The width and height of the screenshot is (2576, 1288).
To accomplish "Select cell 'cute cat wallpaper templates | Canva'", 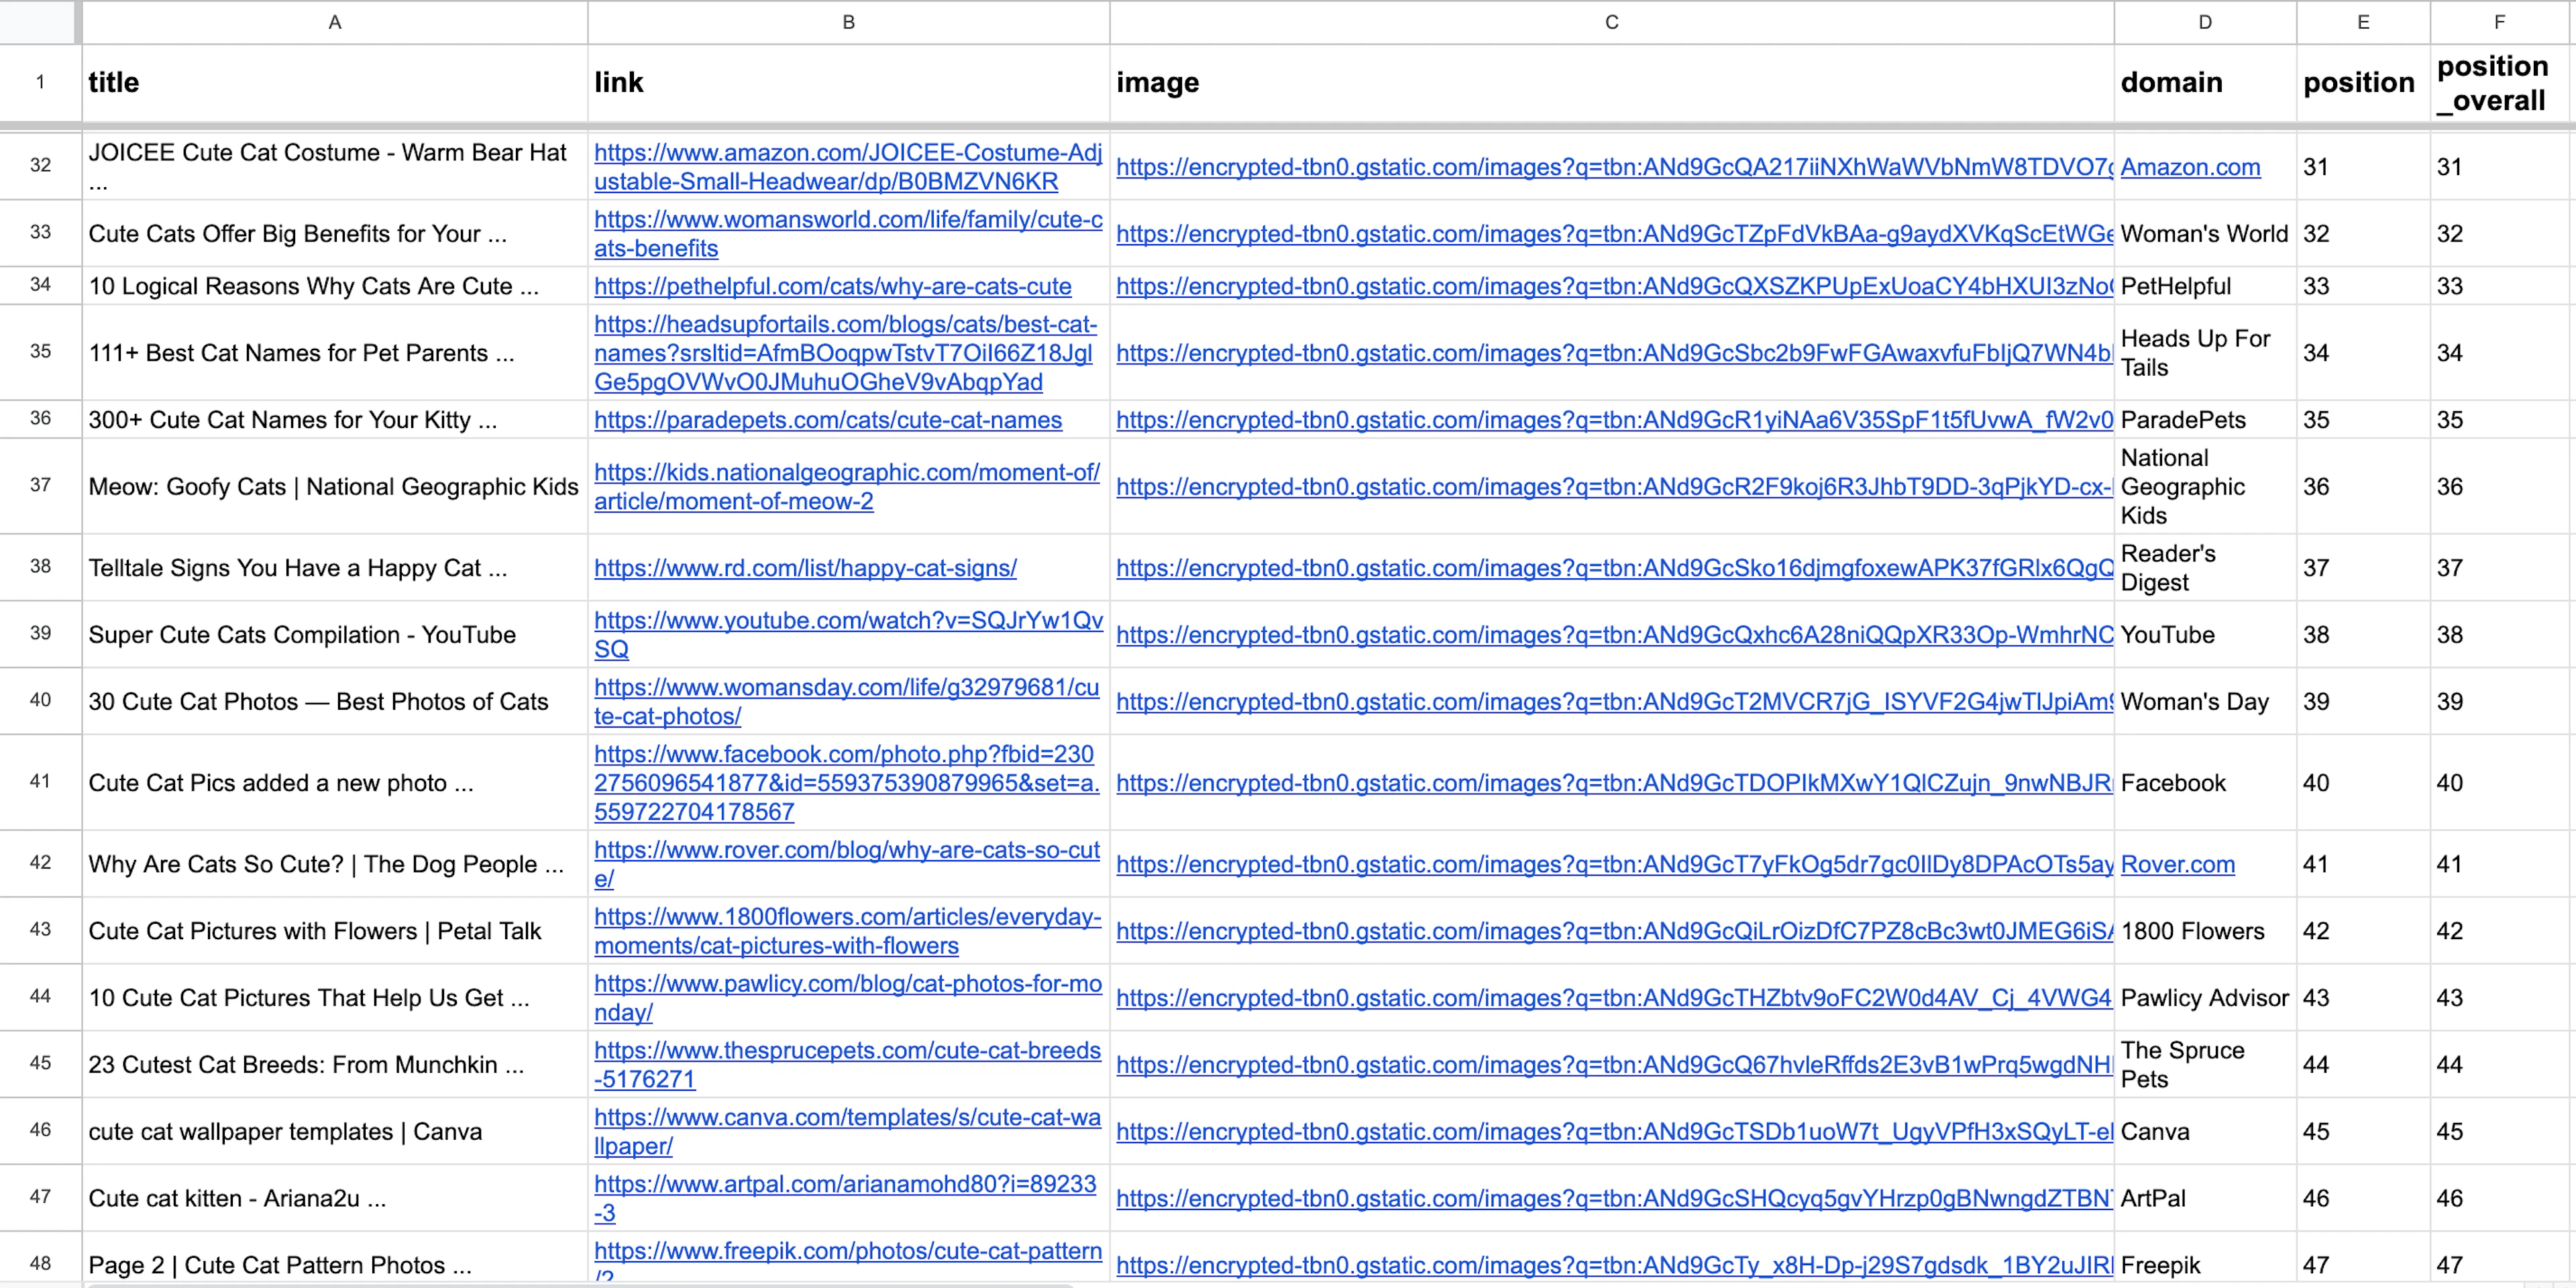I will pyautogui.click(x=334, y=1131).
